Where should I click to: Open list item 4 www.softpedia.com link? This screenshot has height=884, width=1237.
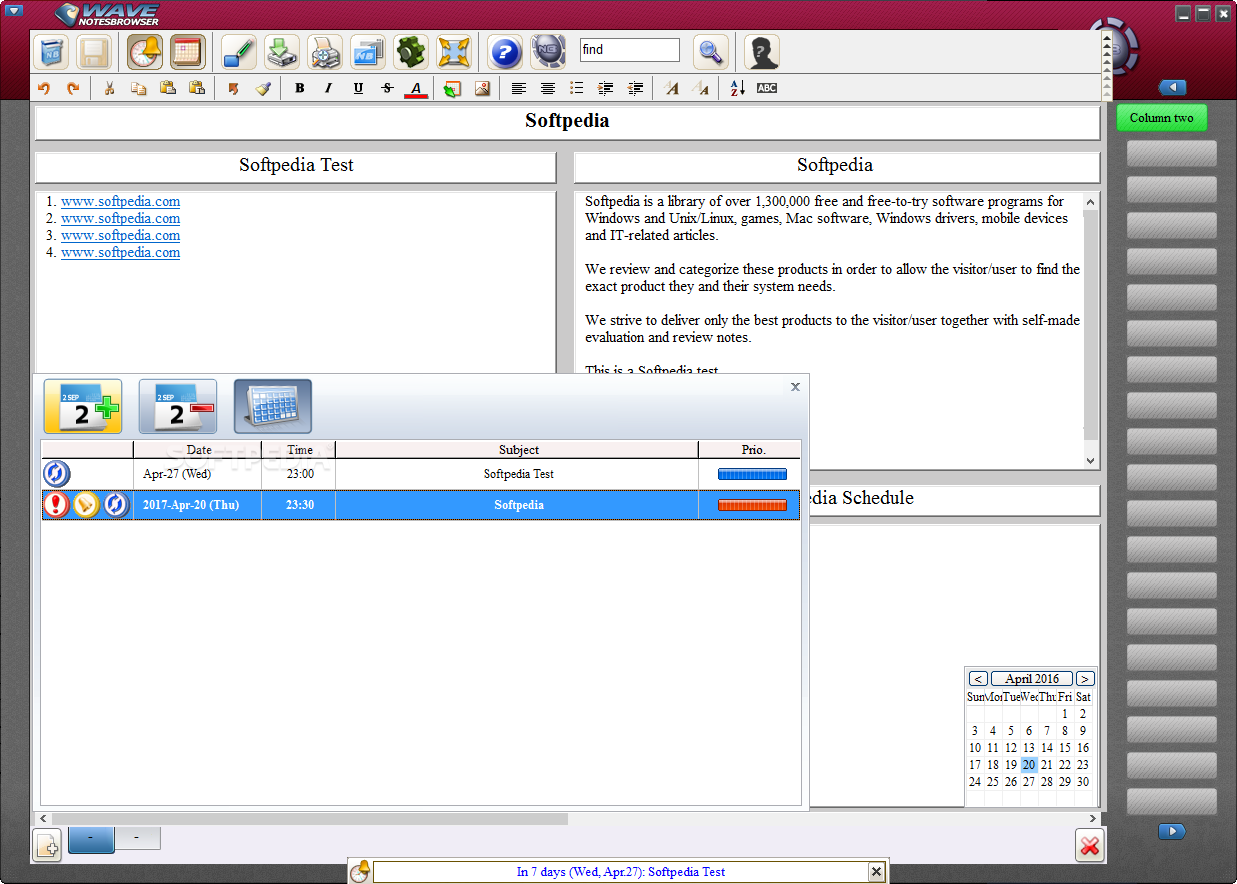(120, 252)
